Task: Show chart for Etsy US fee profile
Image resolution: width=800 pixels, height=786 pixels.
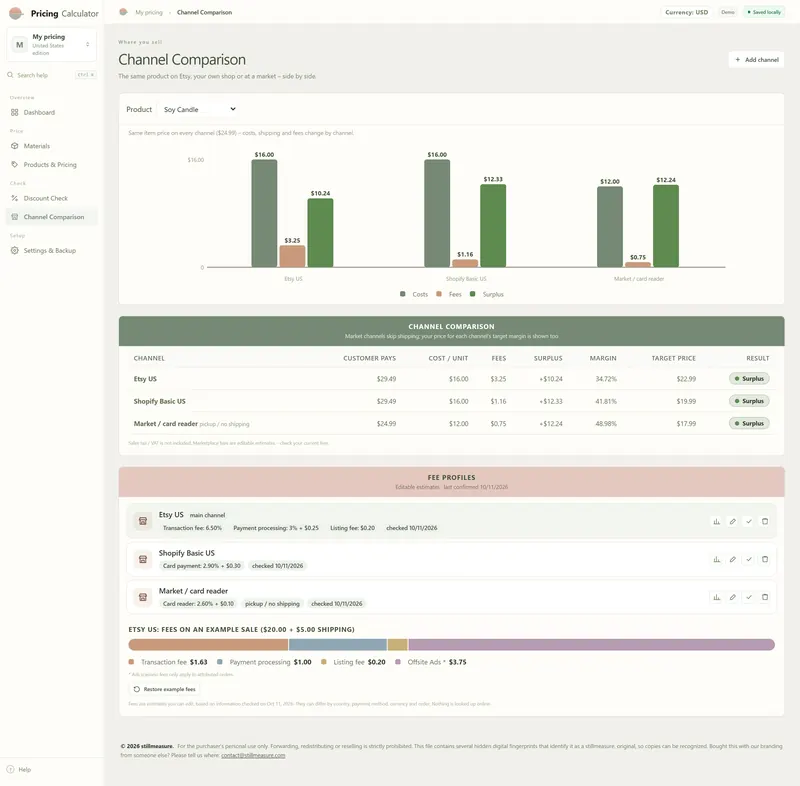Action: tap(716, 521)
